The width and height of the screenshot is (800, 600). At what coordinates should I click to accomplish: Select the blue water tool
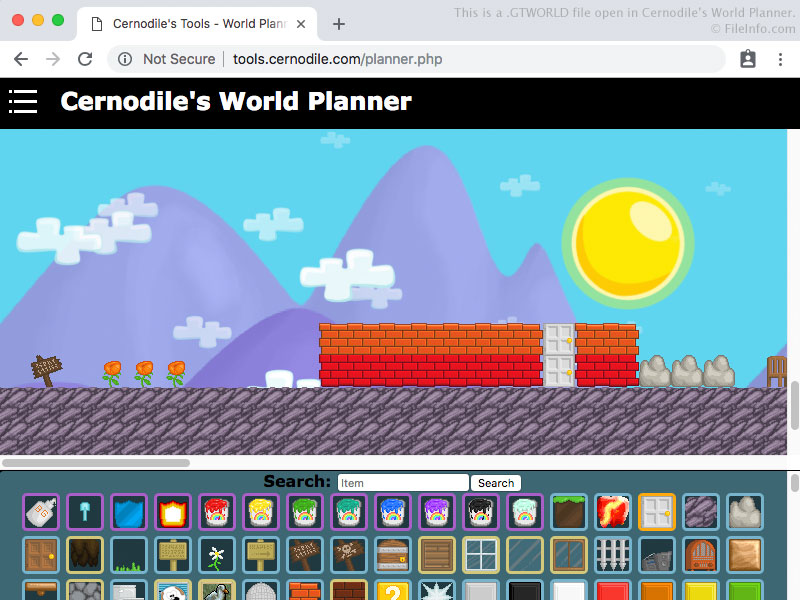129,512
